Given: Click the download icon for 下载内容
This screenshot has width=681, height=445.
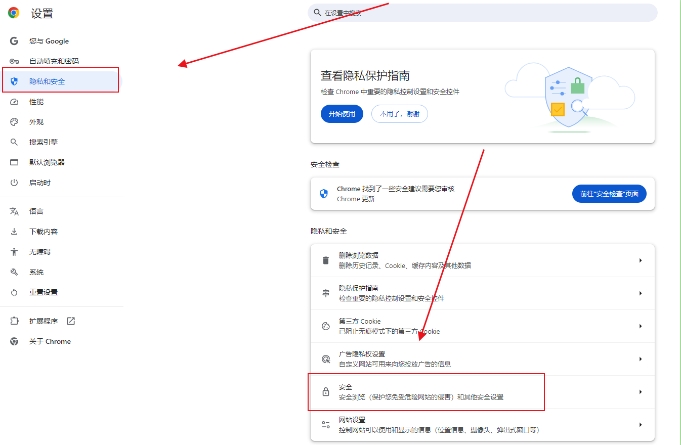Looking at the screenshot, I should pyautogui.click(x=14, y=232).
